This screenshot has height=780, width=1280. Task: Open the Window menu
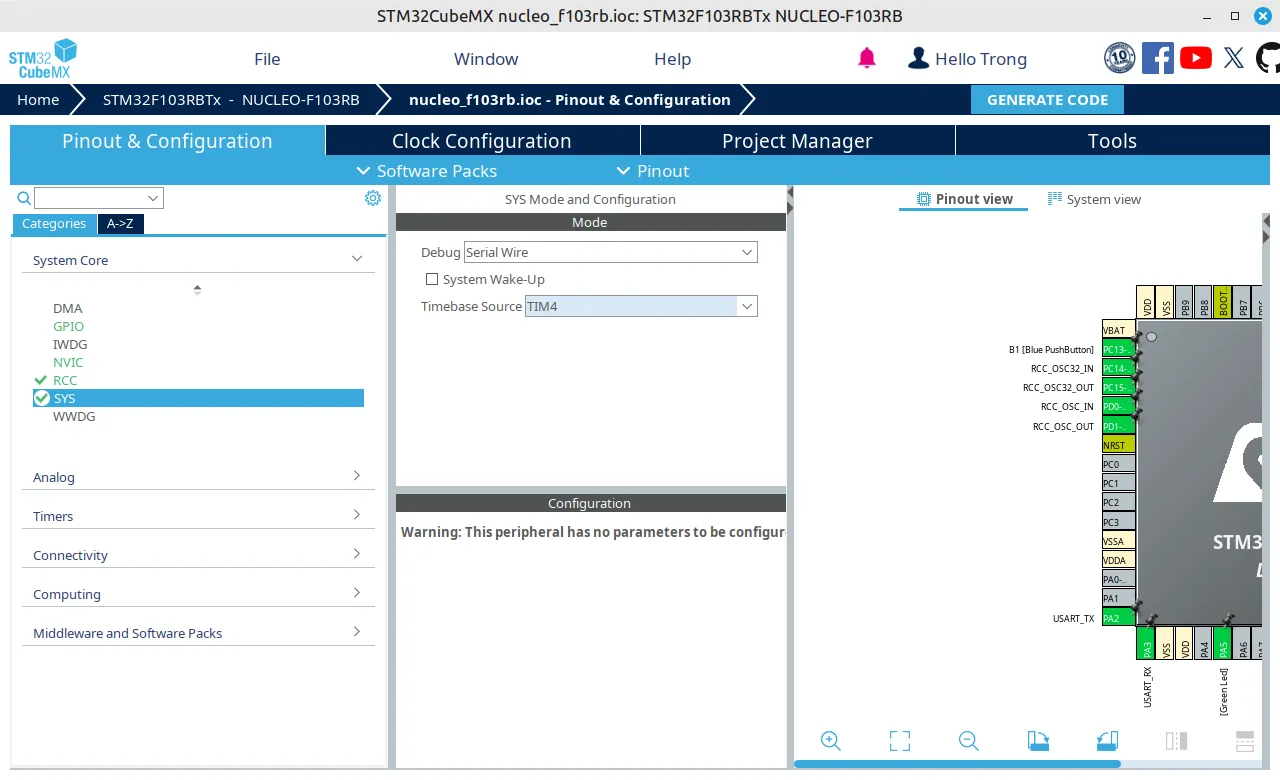point(486,59)
